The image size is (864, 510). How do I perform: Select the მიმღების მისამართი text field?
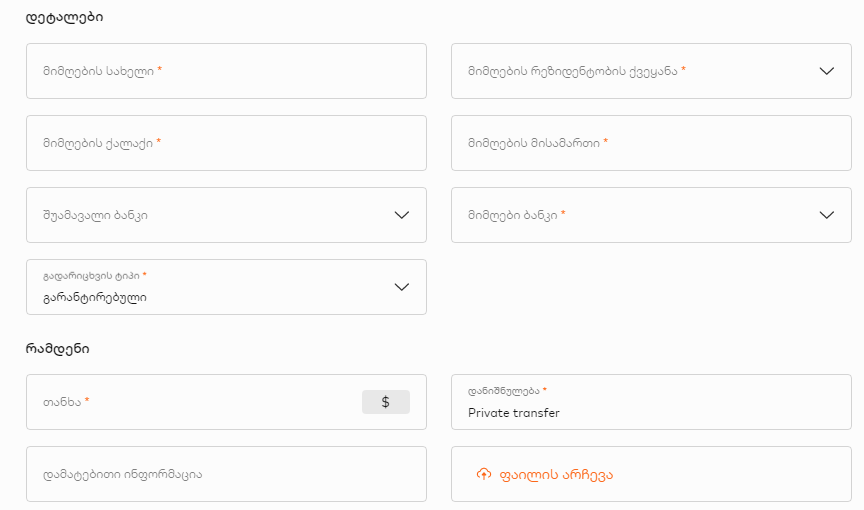[x=651, y=143]
